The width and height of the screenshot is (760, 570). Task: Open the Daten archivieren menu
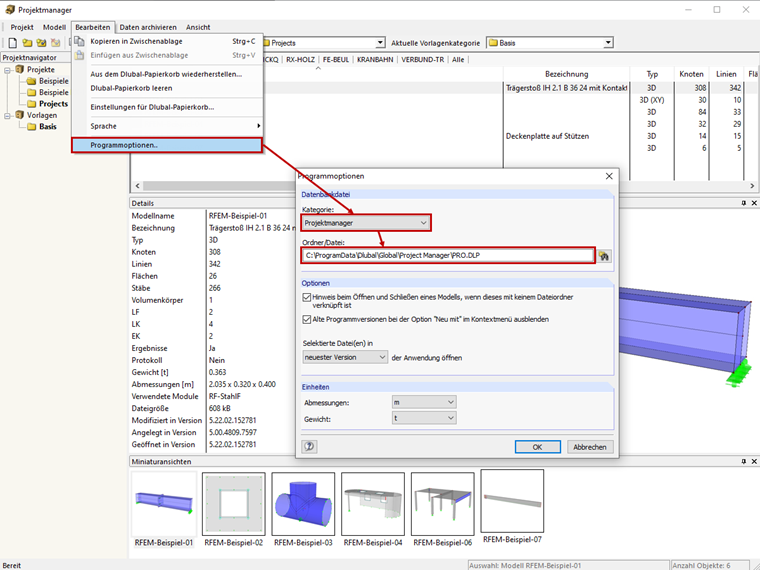point(148,27)
